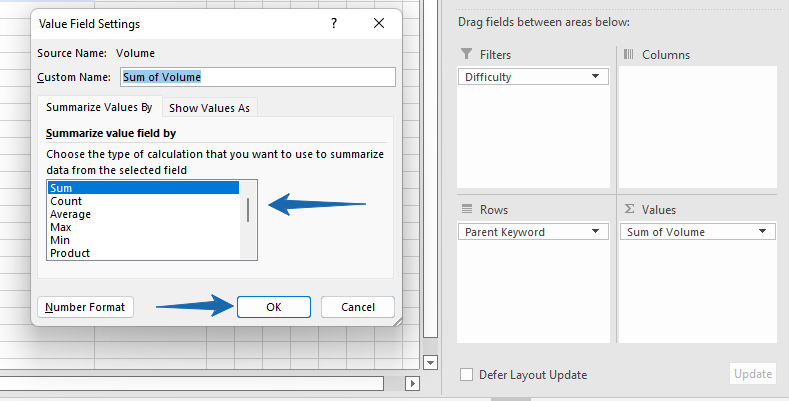Open the Difficulty field dropdown

(x=596, y=76)
